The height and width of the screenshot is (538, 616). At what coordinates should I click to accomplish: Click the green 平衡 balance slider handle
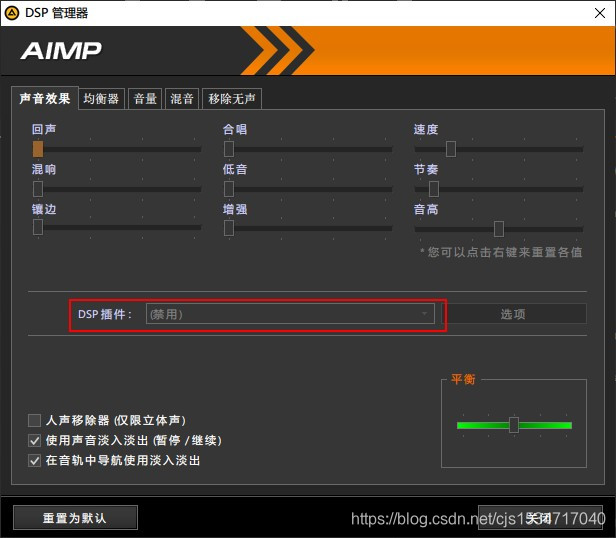click(x=514, y=425)
